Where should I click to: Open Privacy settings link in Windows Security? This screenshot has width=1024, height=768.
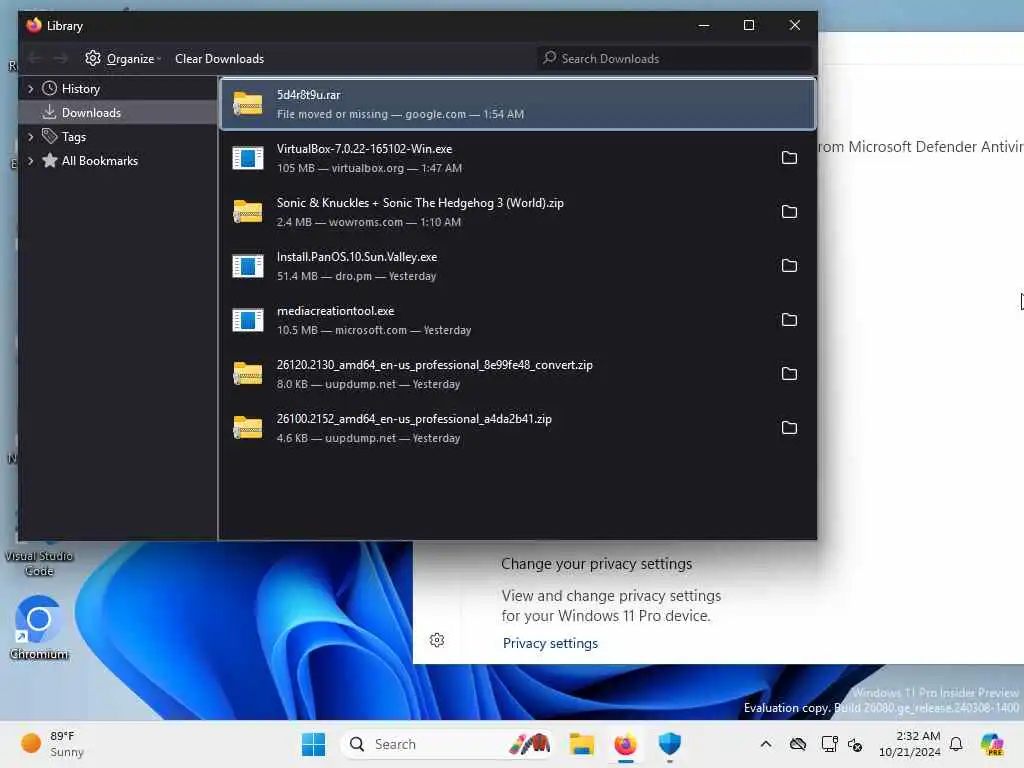[550, 643]
